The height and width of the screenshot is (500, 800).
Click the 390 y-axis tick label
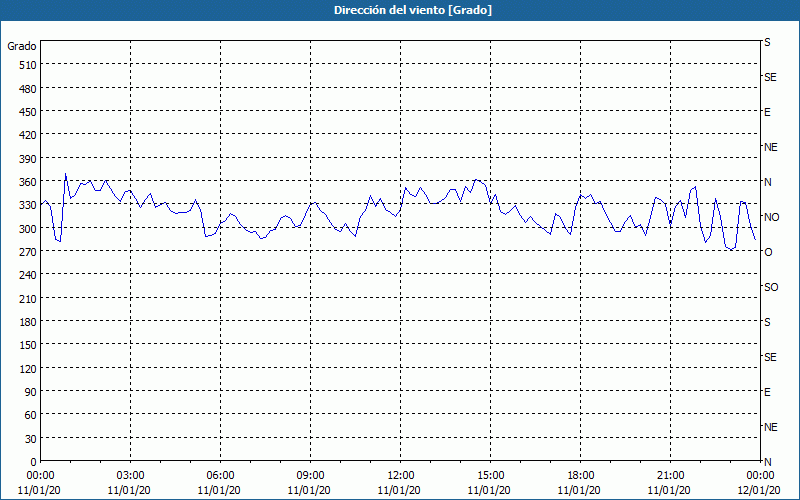28,159
